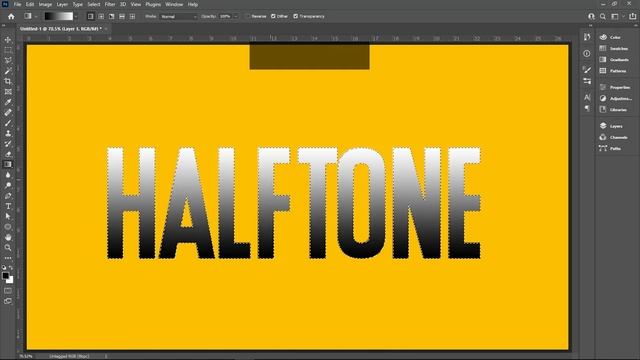Select the Magic Wand tool
The height and width of the screenshot is (360, 640).
(8, 71)
